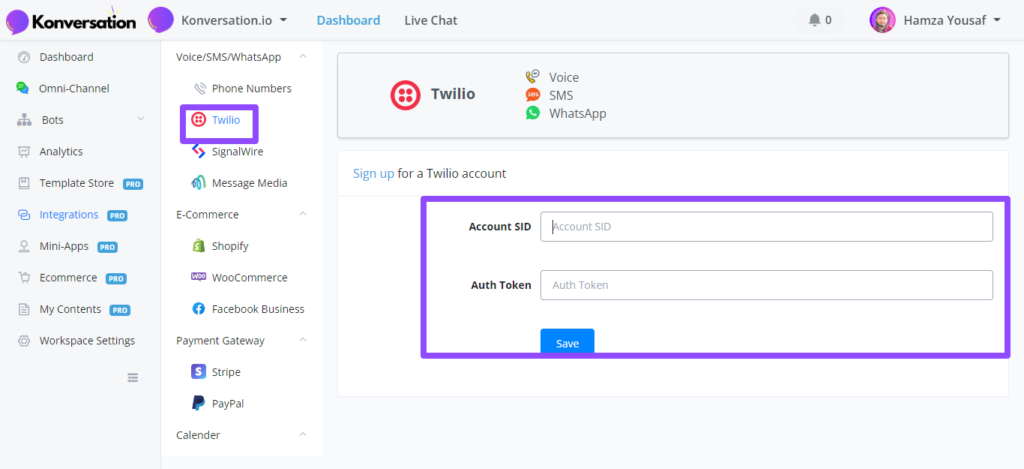The height and width of the screenshot is (469, 1024).
Task: Click the Shopify bag icon
Action: [199, 246]
